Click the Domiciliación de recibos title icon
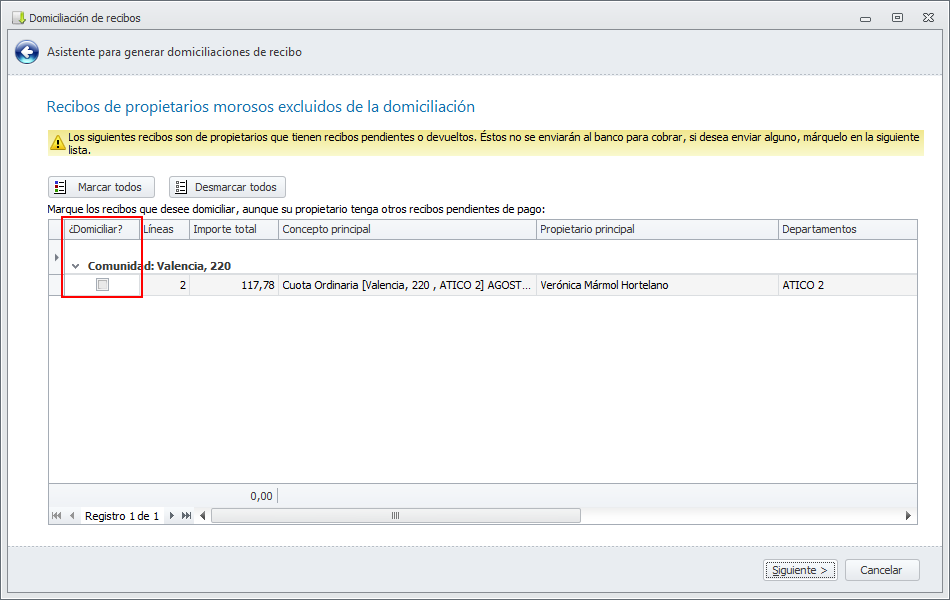The image size is (950, 600). coord(19,18)
